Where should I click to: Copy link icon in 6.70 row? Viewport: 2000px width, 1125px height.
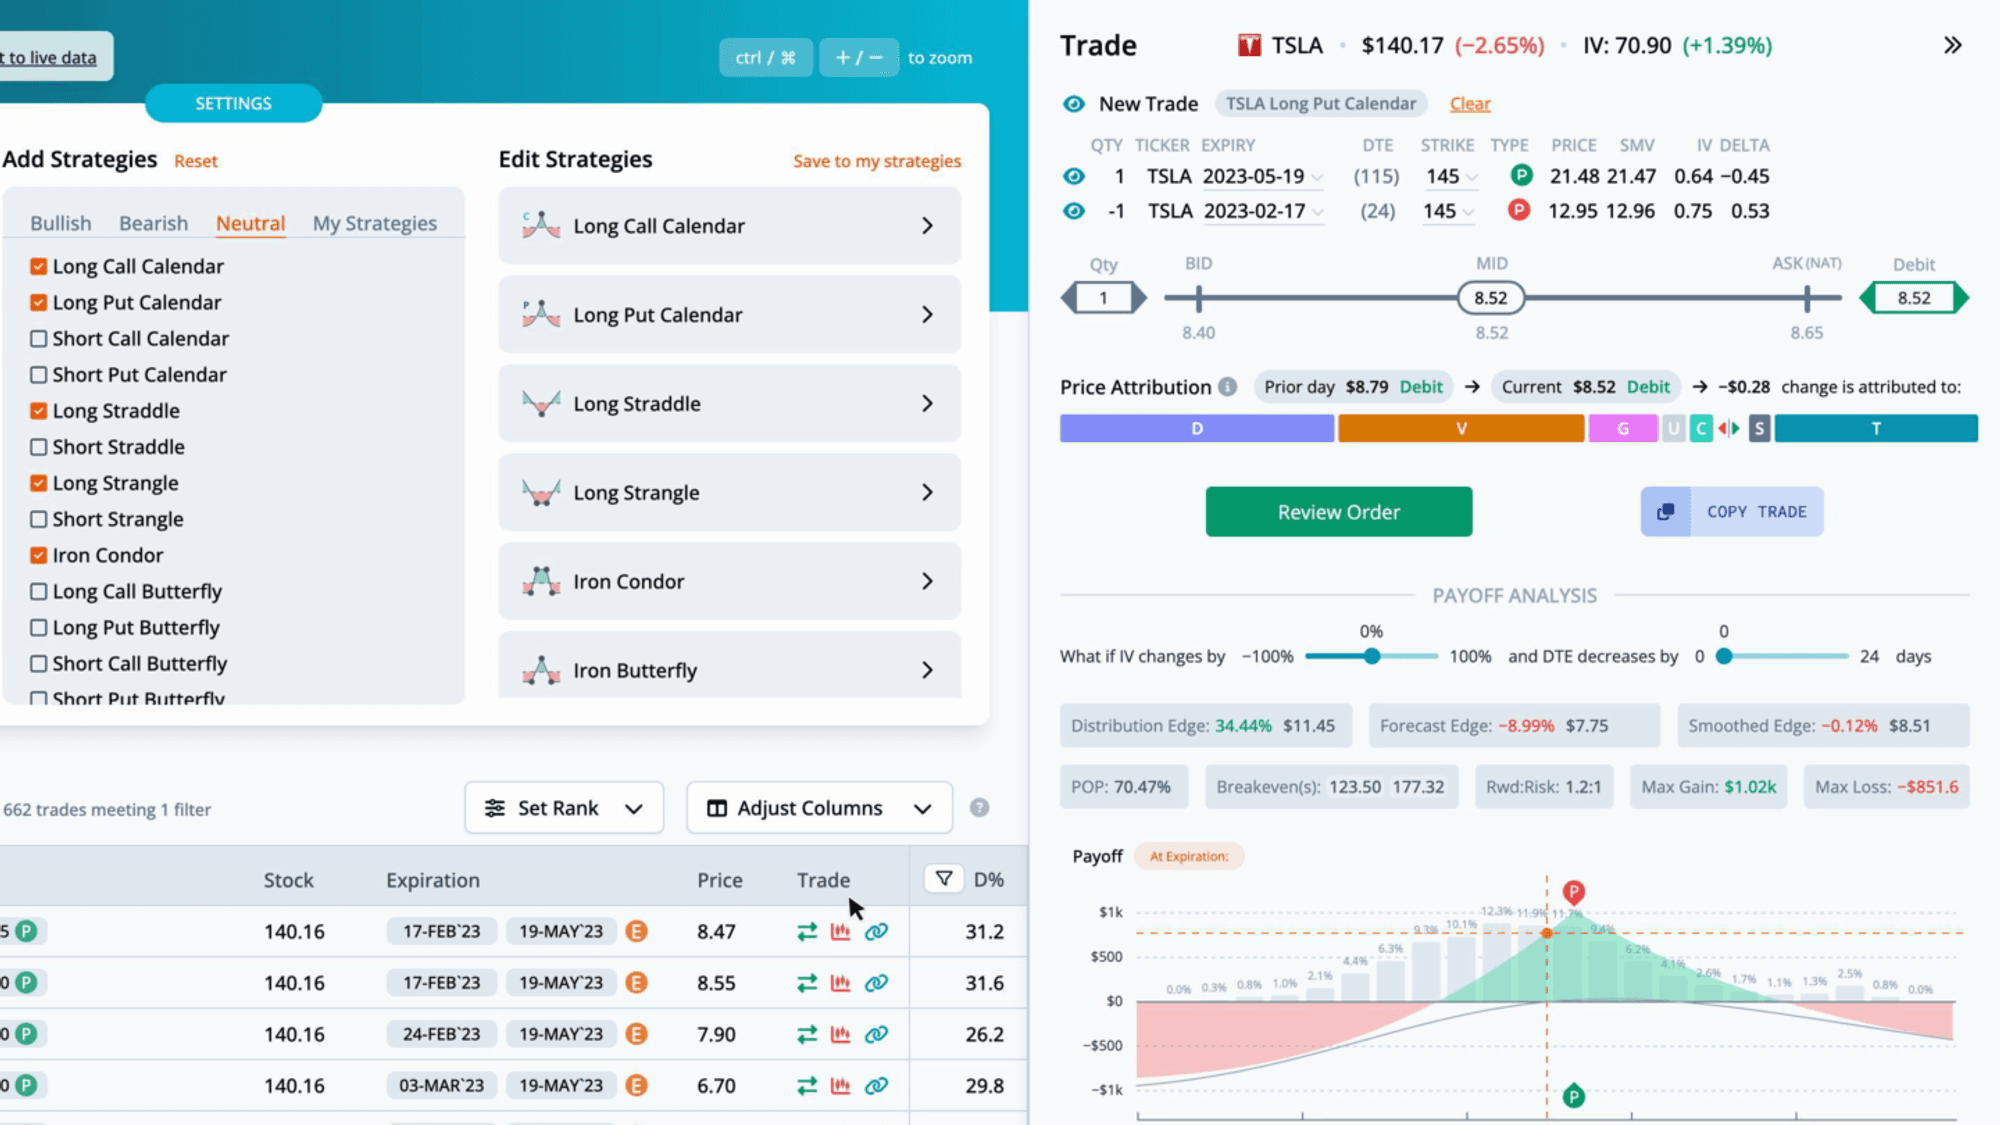pos(876,1086)
